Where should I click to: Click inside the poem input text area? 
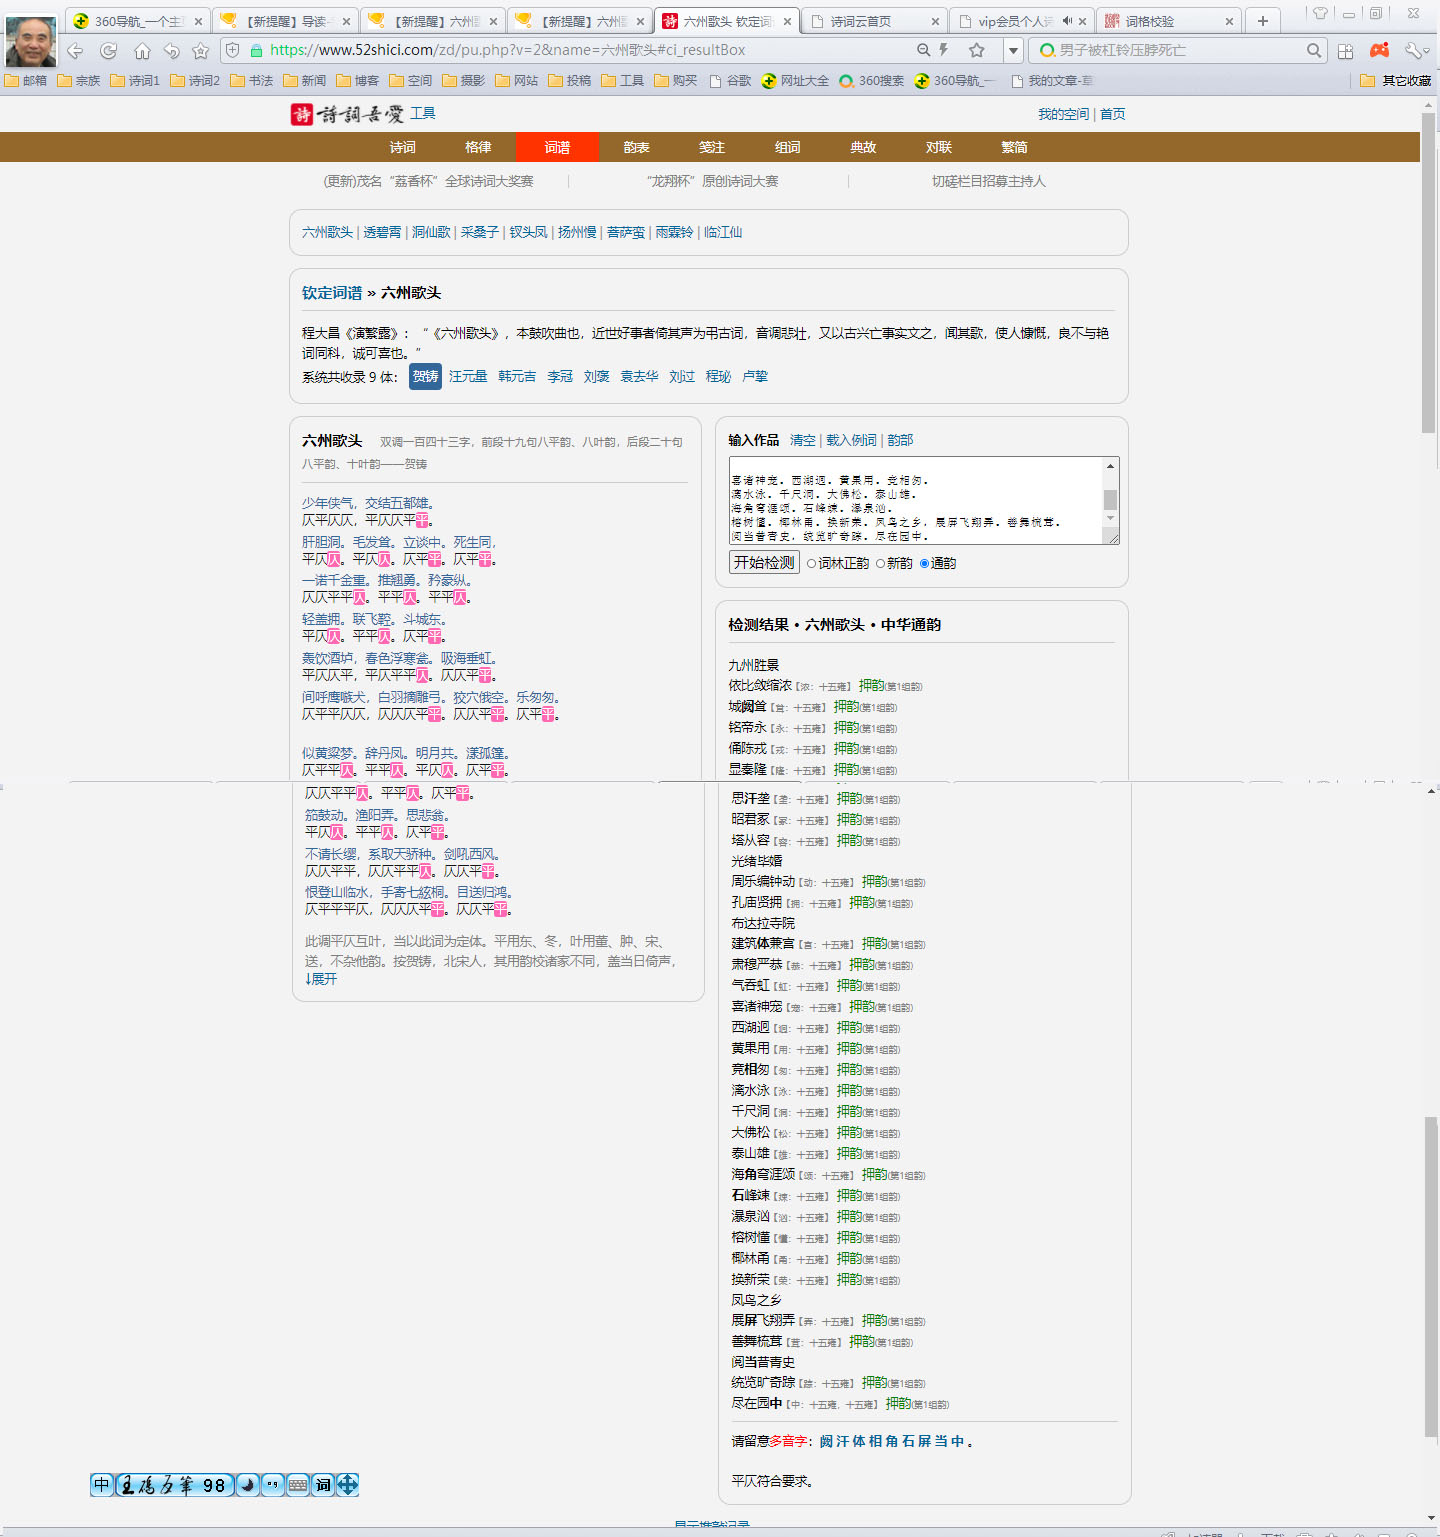(915, 501)
